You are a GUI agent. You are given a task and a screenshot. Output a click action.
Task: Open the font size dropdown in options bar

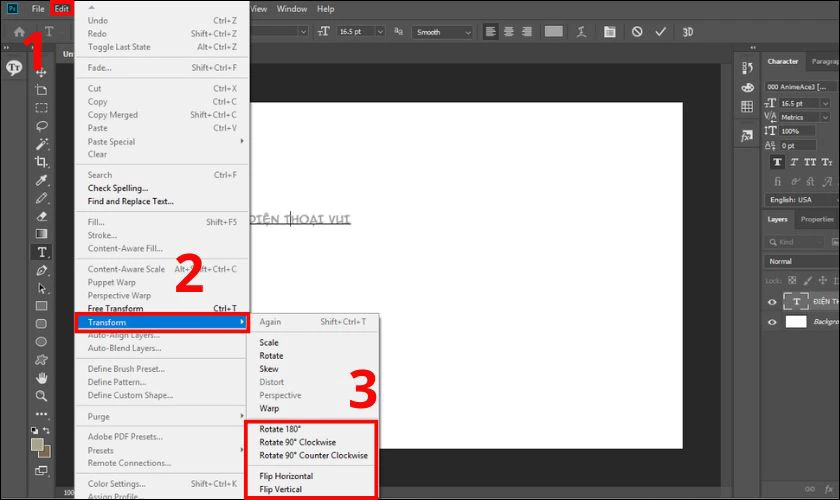click(x=380, y=32)
